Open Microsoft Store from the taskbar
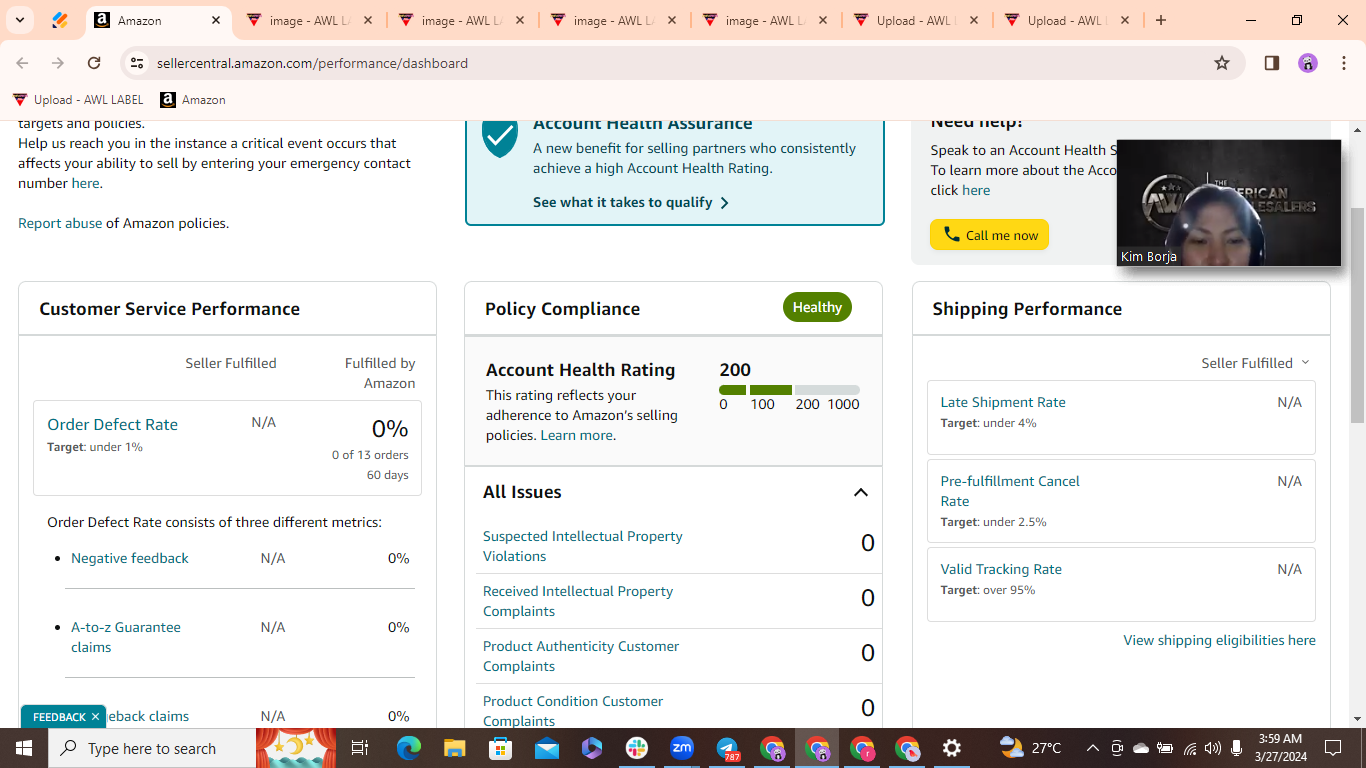The height and width of the screenshot is (768, 1366). pos(500,748)
